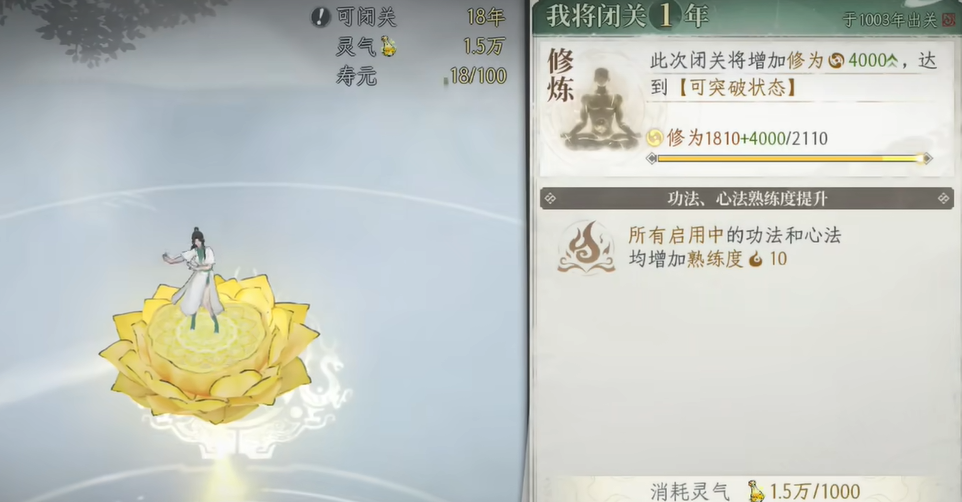This screenshot has width=962, height=502.
Task: Click the cultivation progress bar
Action: pos(790,158)
